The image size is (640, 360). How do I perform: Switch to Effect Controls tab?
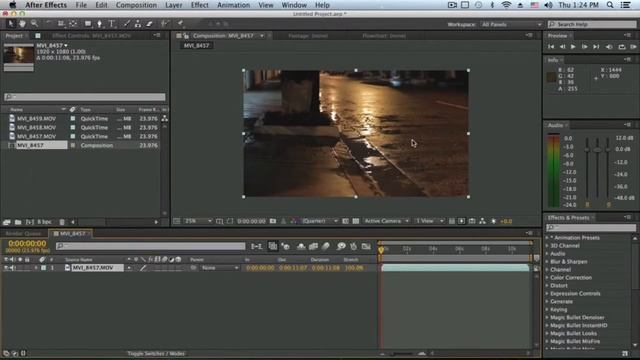coord(91,36)
